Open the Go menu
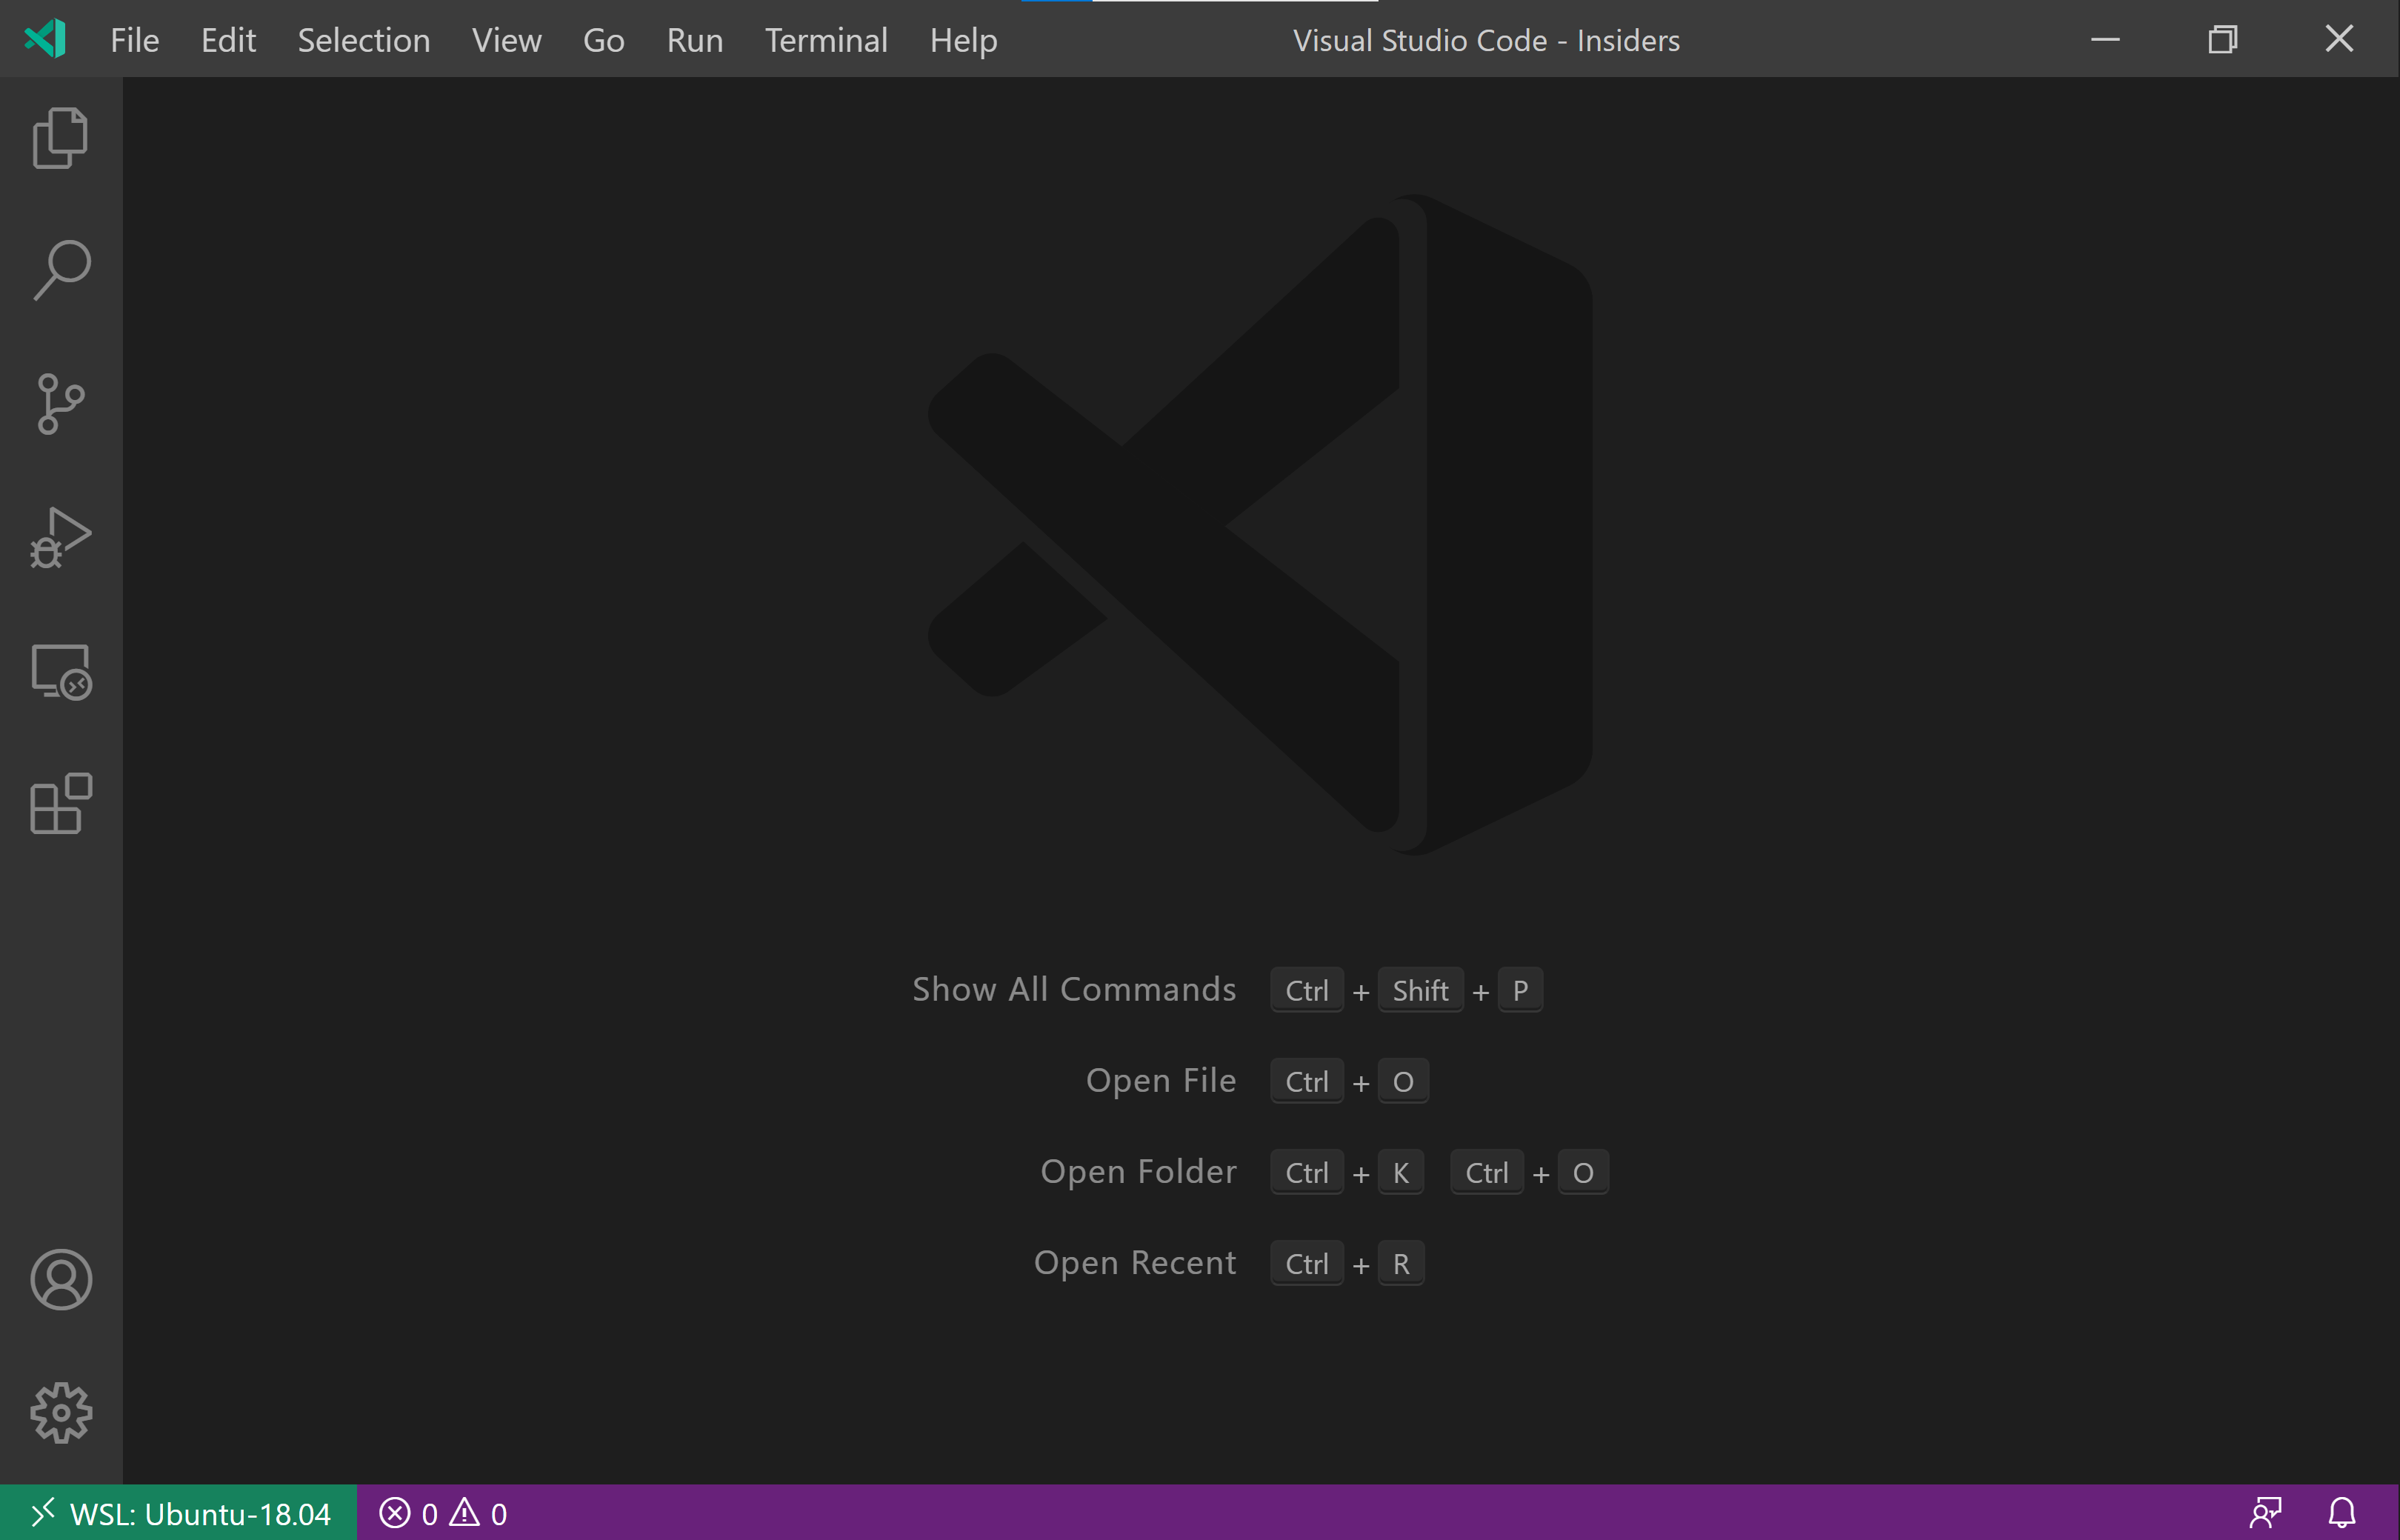 [x=603, y=40]
